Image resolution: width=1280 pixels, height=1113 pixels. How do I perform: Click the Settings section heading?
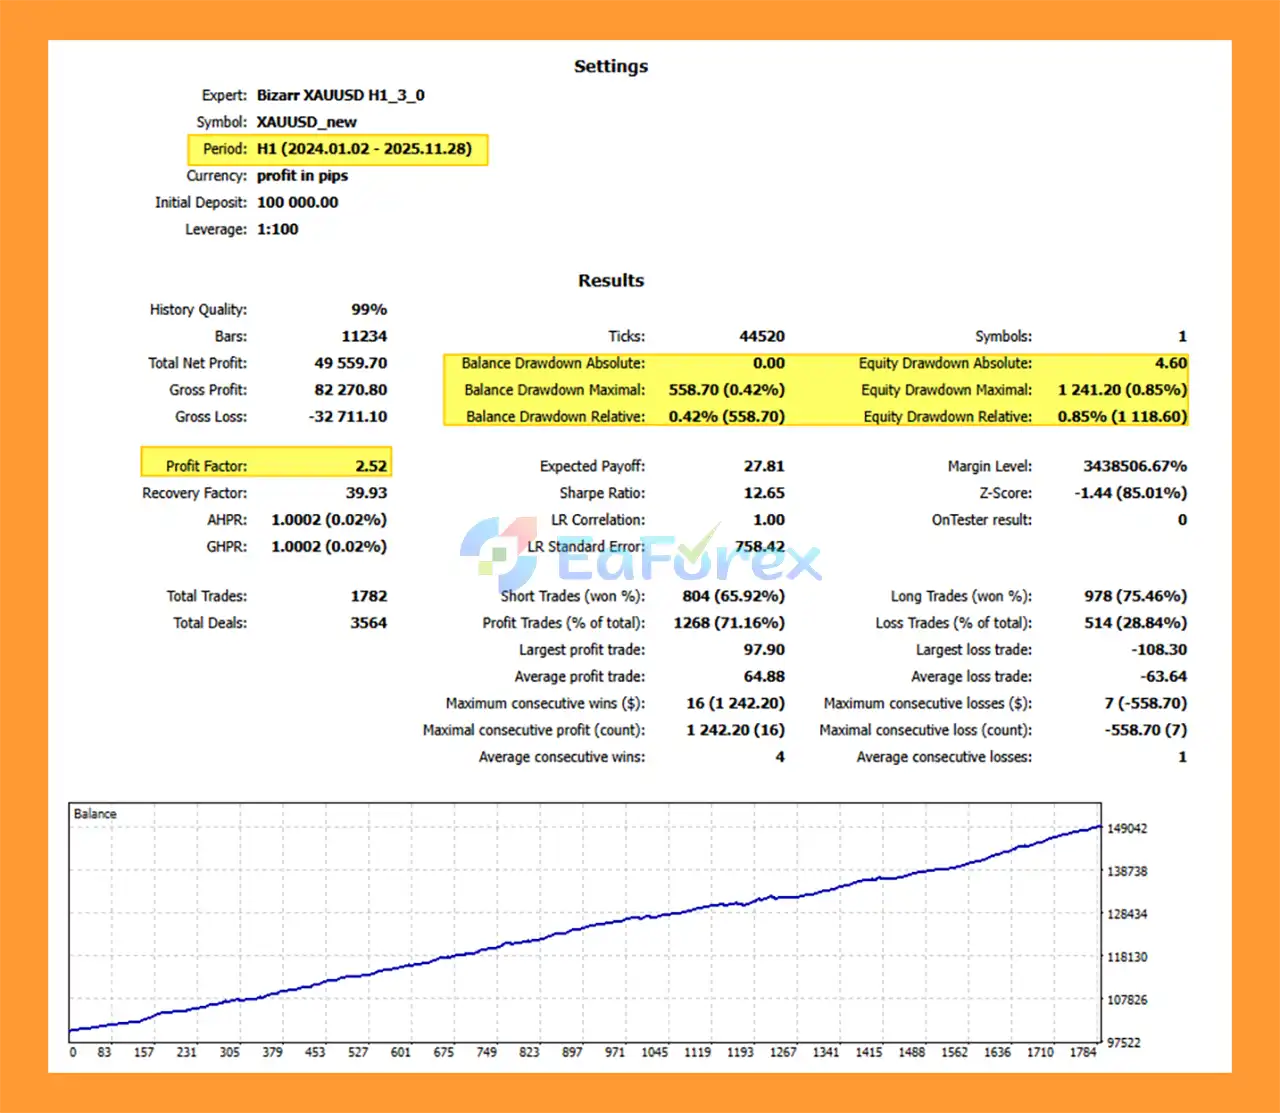(x=610, y=66)
